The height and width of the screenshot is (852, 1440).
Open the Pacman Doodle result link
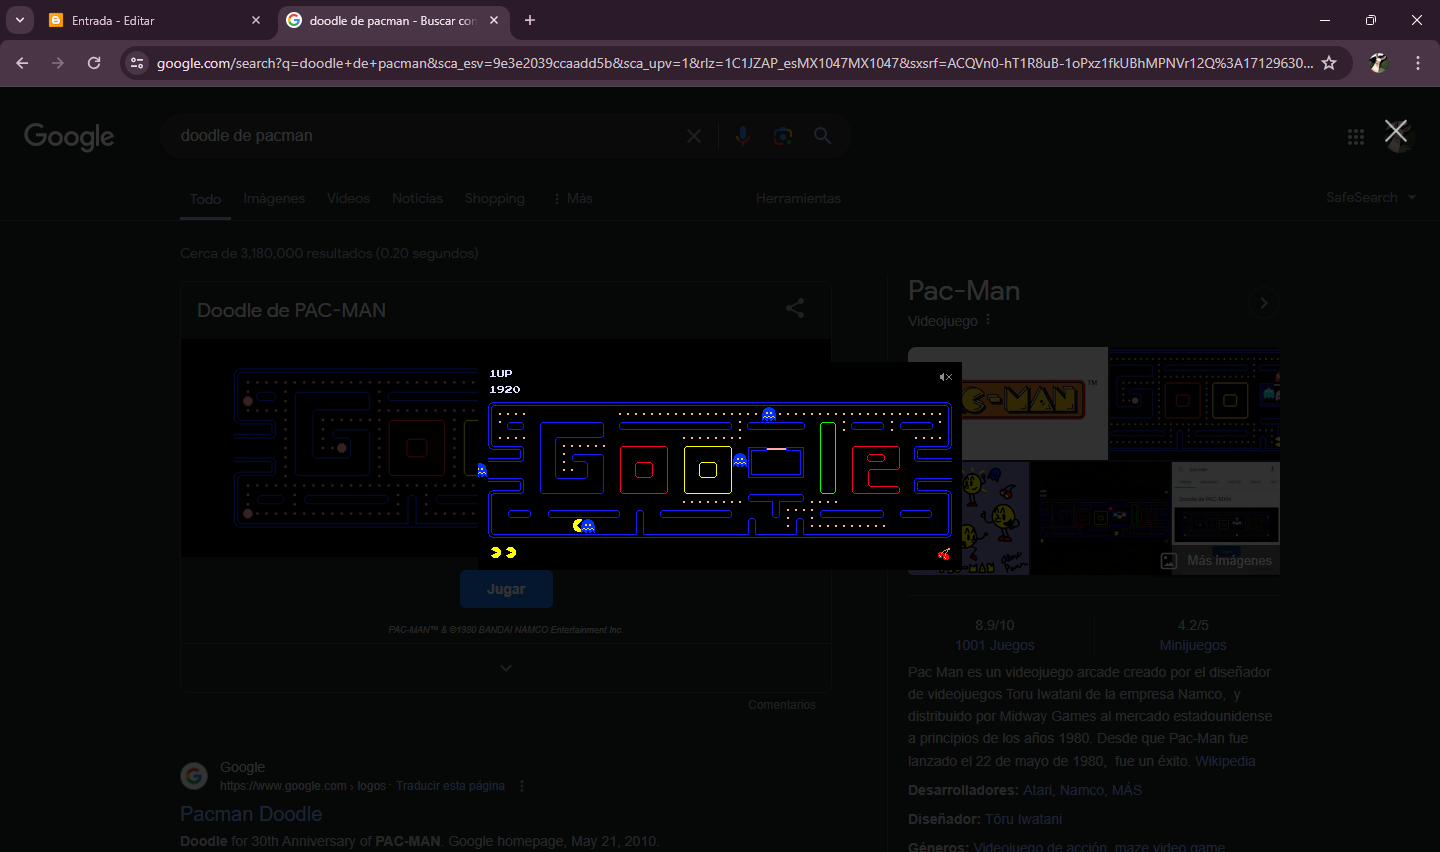coord(251,814)
